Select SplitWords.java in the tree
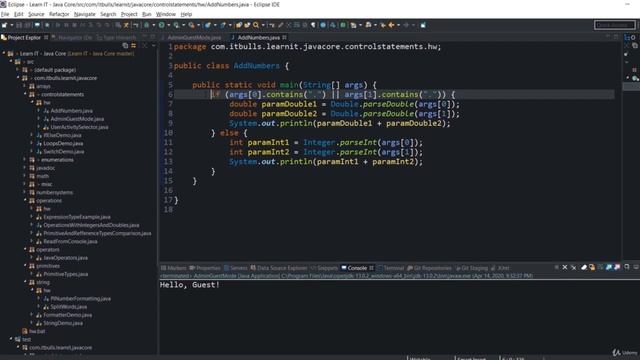 [x=69, y=307]
